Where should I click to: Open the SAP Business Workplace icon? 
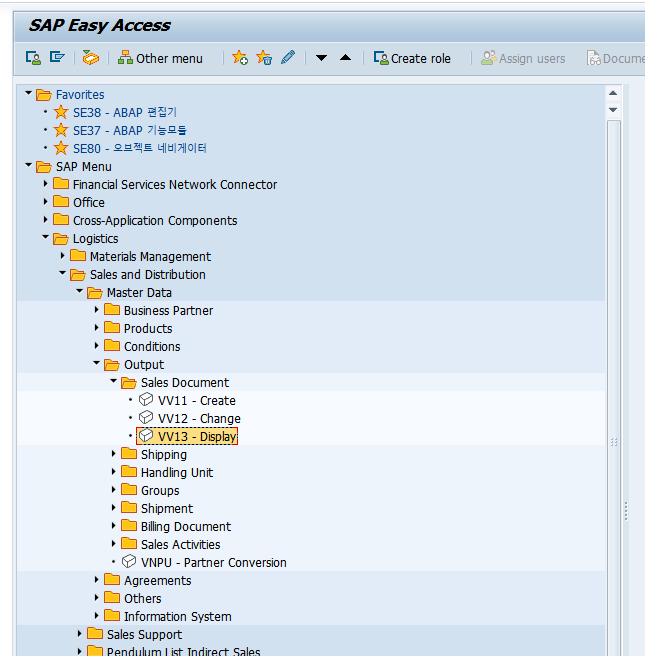(91, 58)
